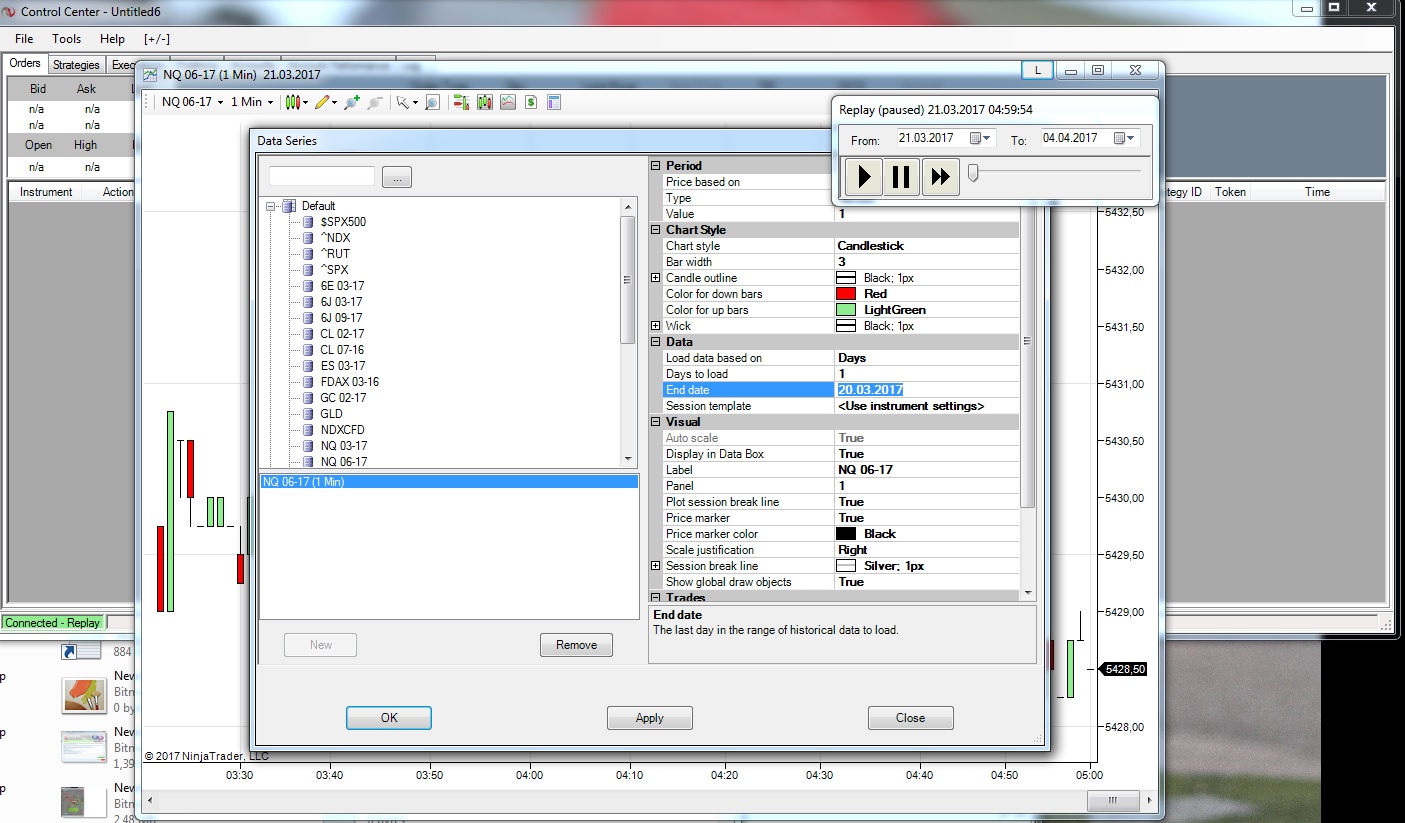This screenshot has height=823, width=1405.
Task: Select FDAX 03-16 in the instrument tree
Action: pos(349,382)
